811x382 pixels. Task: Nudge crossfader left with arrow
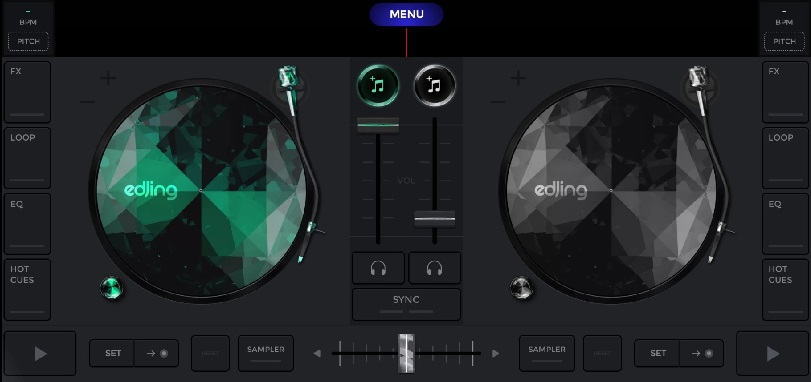pos(317,354)
